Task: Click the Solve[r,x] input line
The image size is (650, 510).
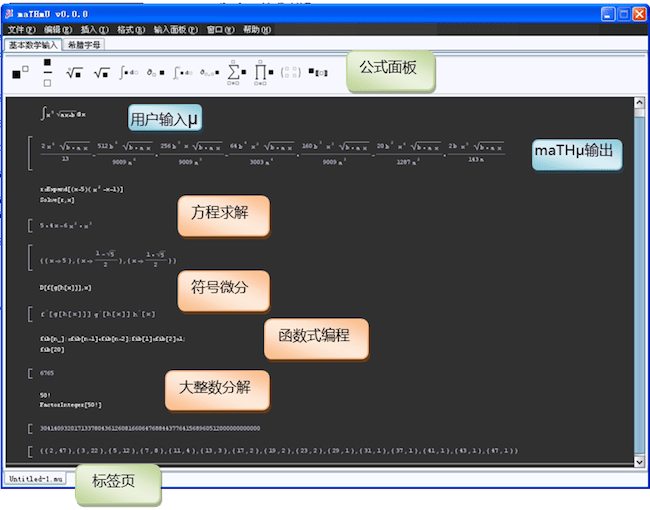Action: click(57, 200)
